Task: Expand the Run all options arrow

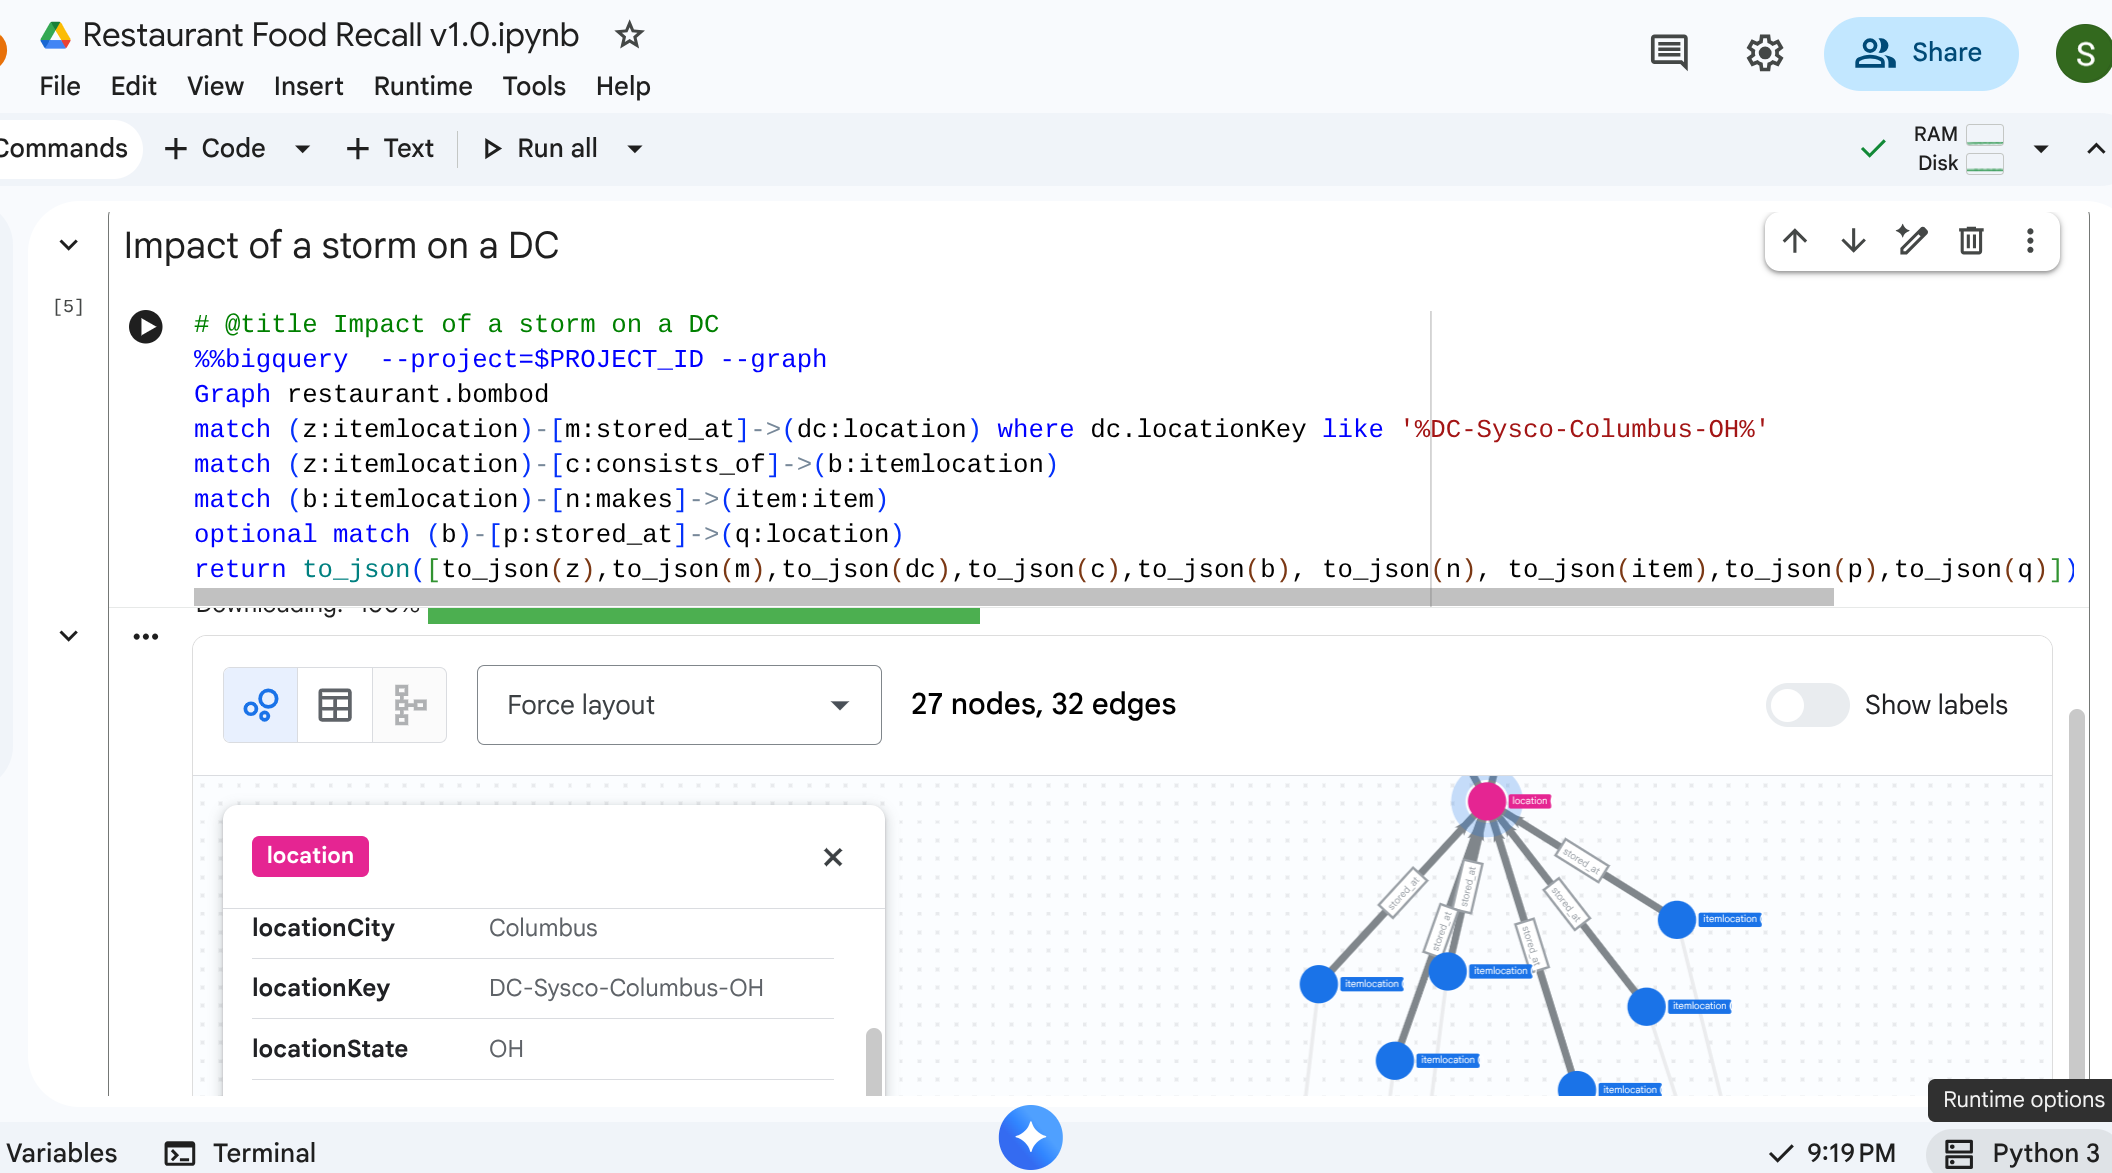Action: click(x=635, y=149)
